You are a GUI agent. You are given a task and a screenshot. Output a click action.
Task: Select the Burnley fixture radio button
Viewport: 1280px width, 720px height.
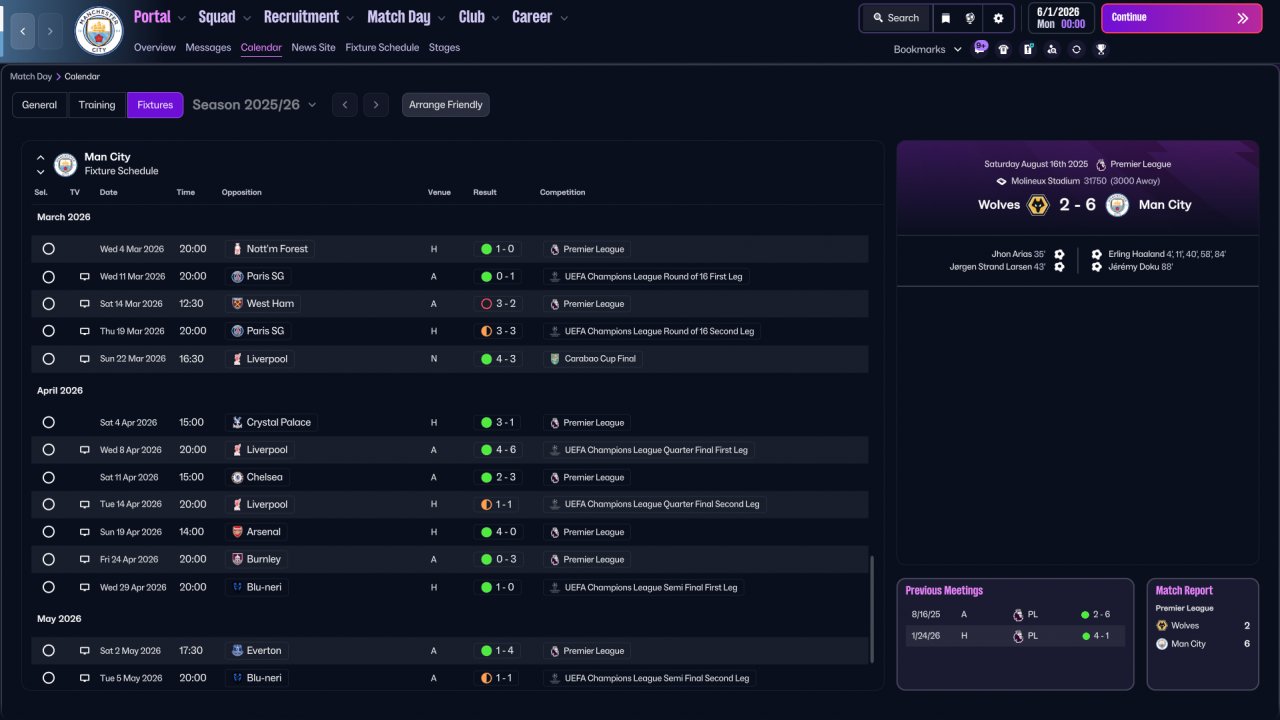[x=48, y=560]
